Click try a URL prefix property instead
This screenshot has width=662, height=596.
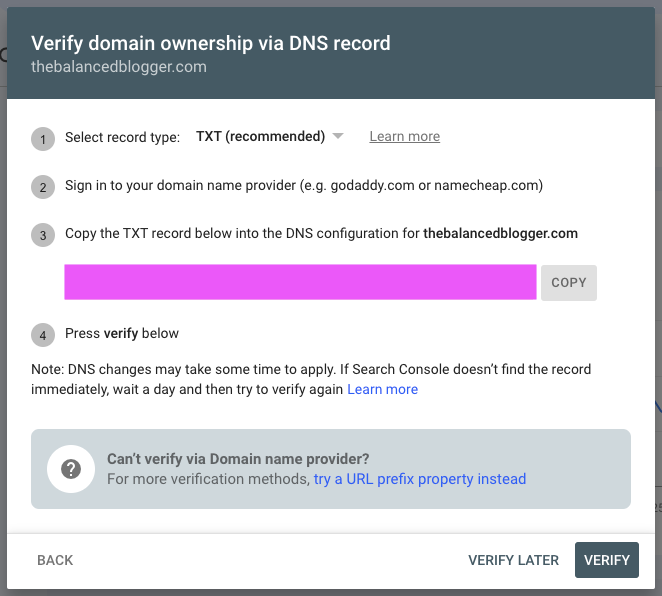[x=419, y=479]
